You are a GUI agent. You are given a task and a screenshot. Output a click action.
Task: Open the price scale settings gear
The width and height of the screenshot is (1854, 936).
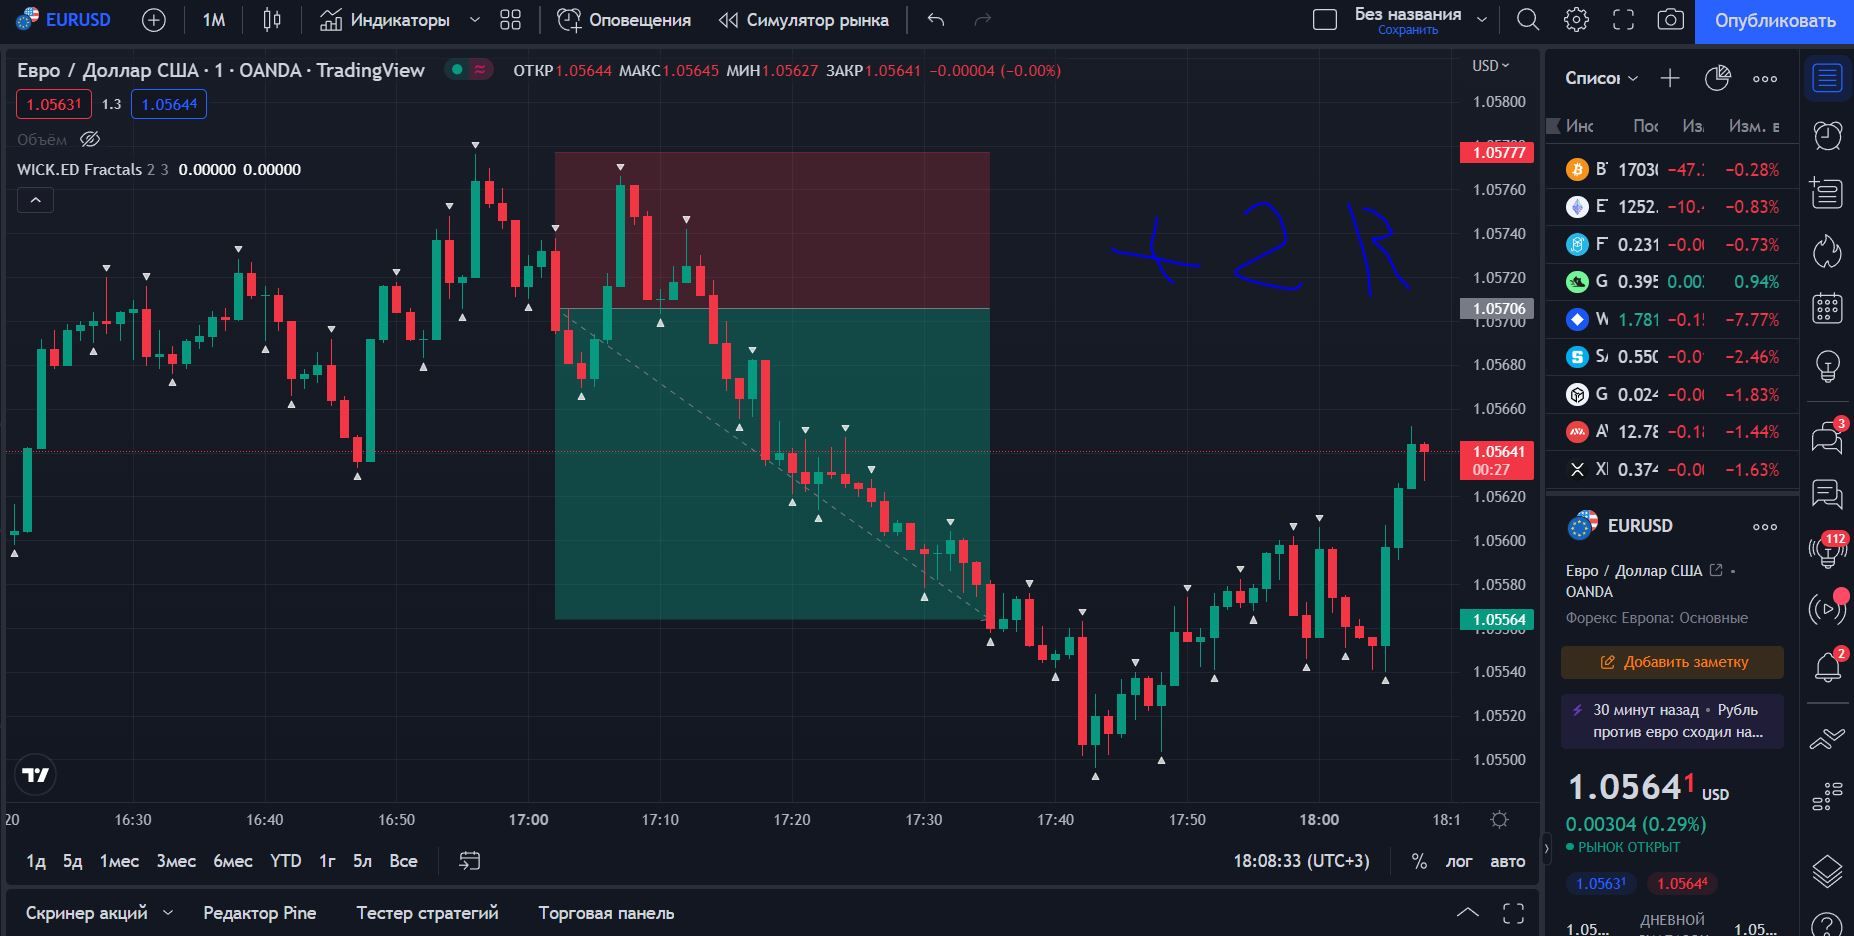(1499, 820)
